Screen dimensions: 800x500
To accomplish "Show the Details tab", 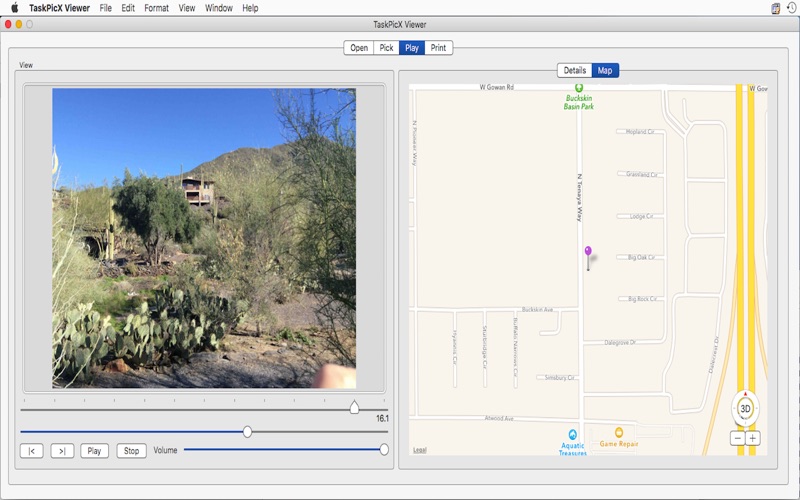I will [575, 70].
